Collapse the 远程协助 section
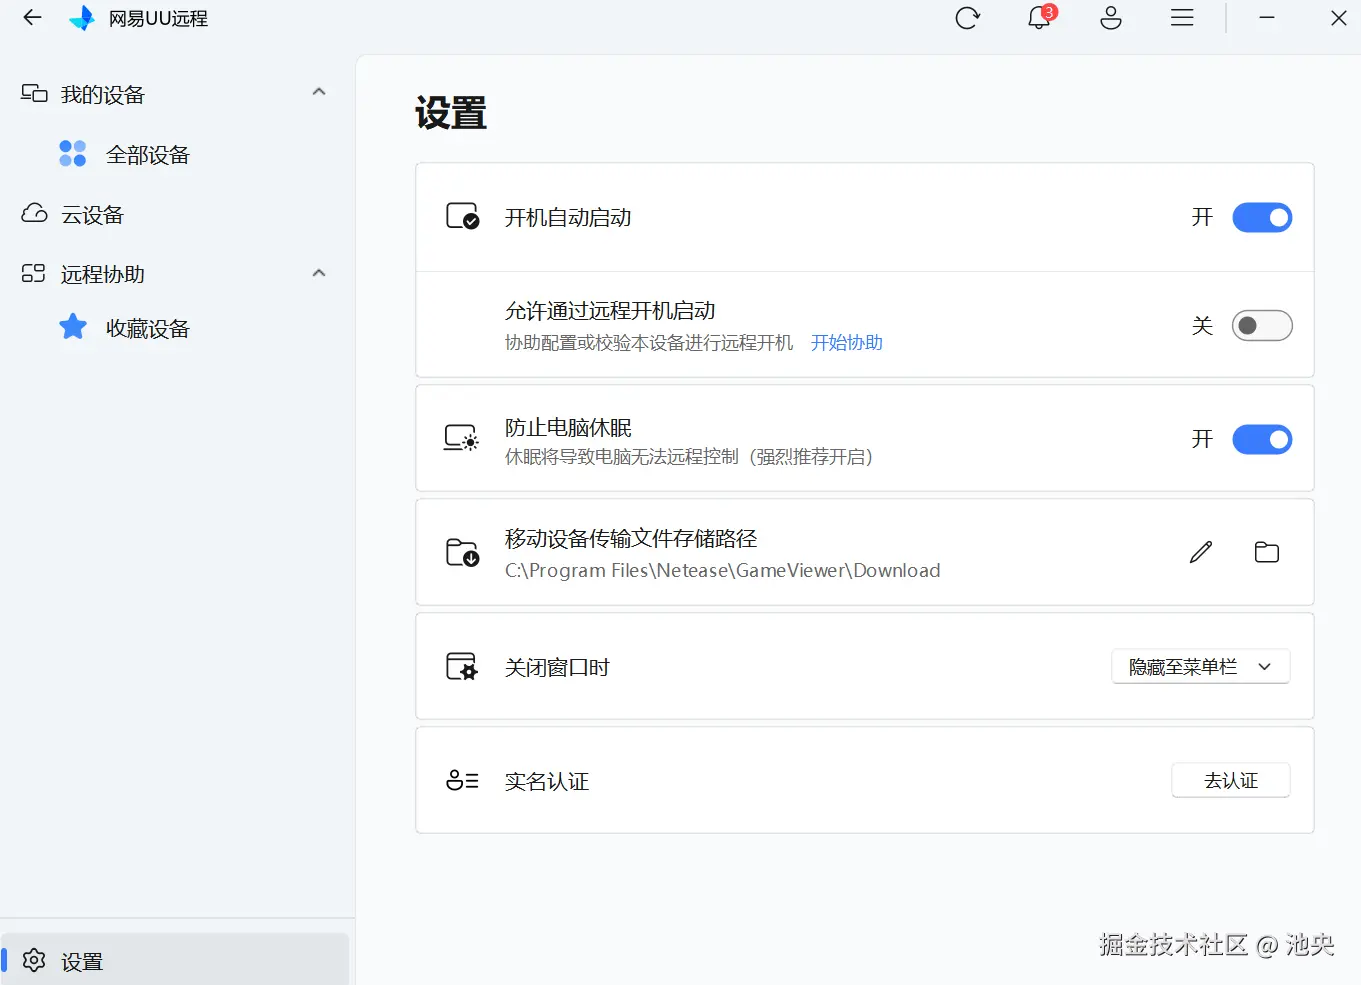The height and width of the screenshot is (985, 1361). 318,272
